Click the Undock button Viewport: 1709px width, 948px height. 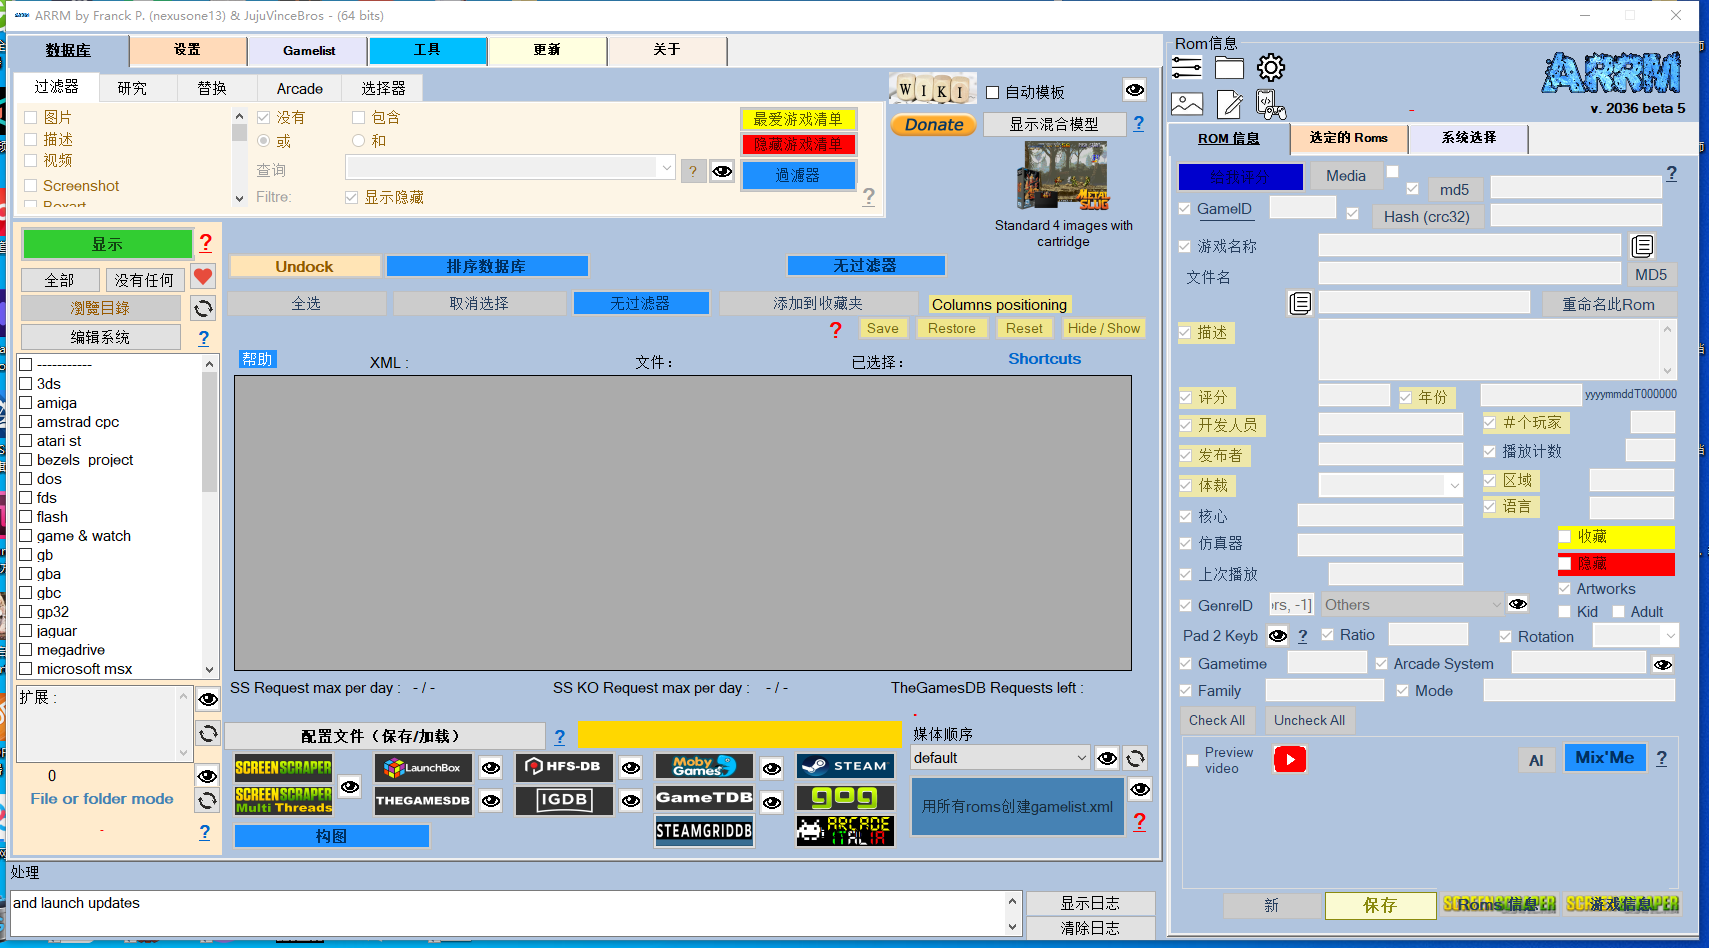coord(304,266)
